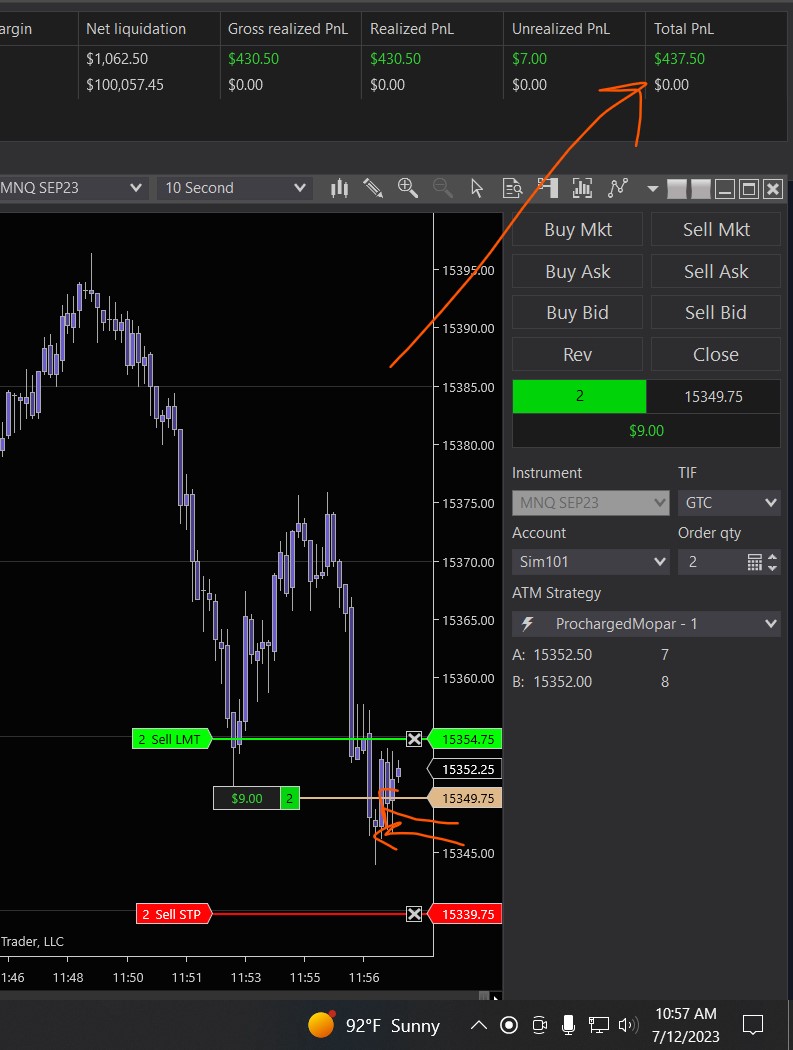This screenshot has width=793, height=1050.
Task: Click the greyed zoom out magnifier icon
Action: coord(442,188)
